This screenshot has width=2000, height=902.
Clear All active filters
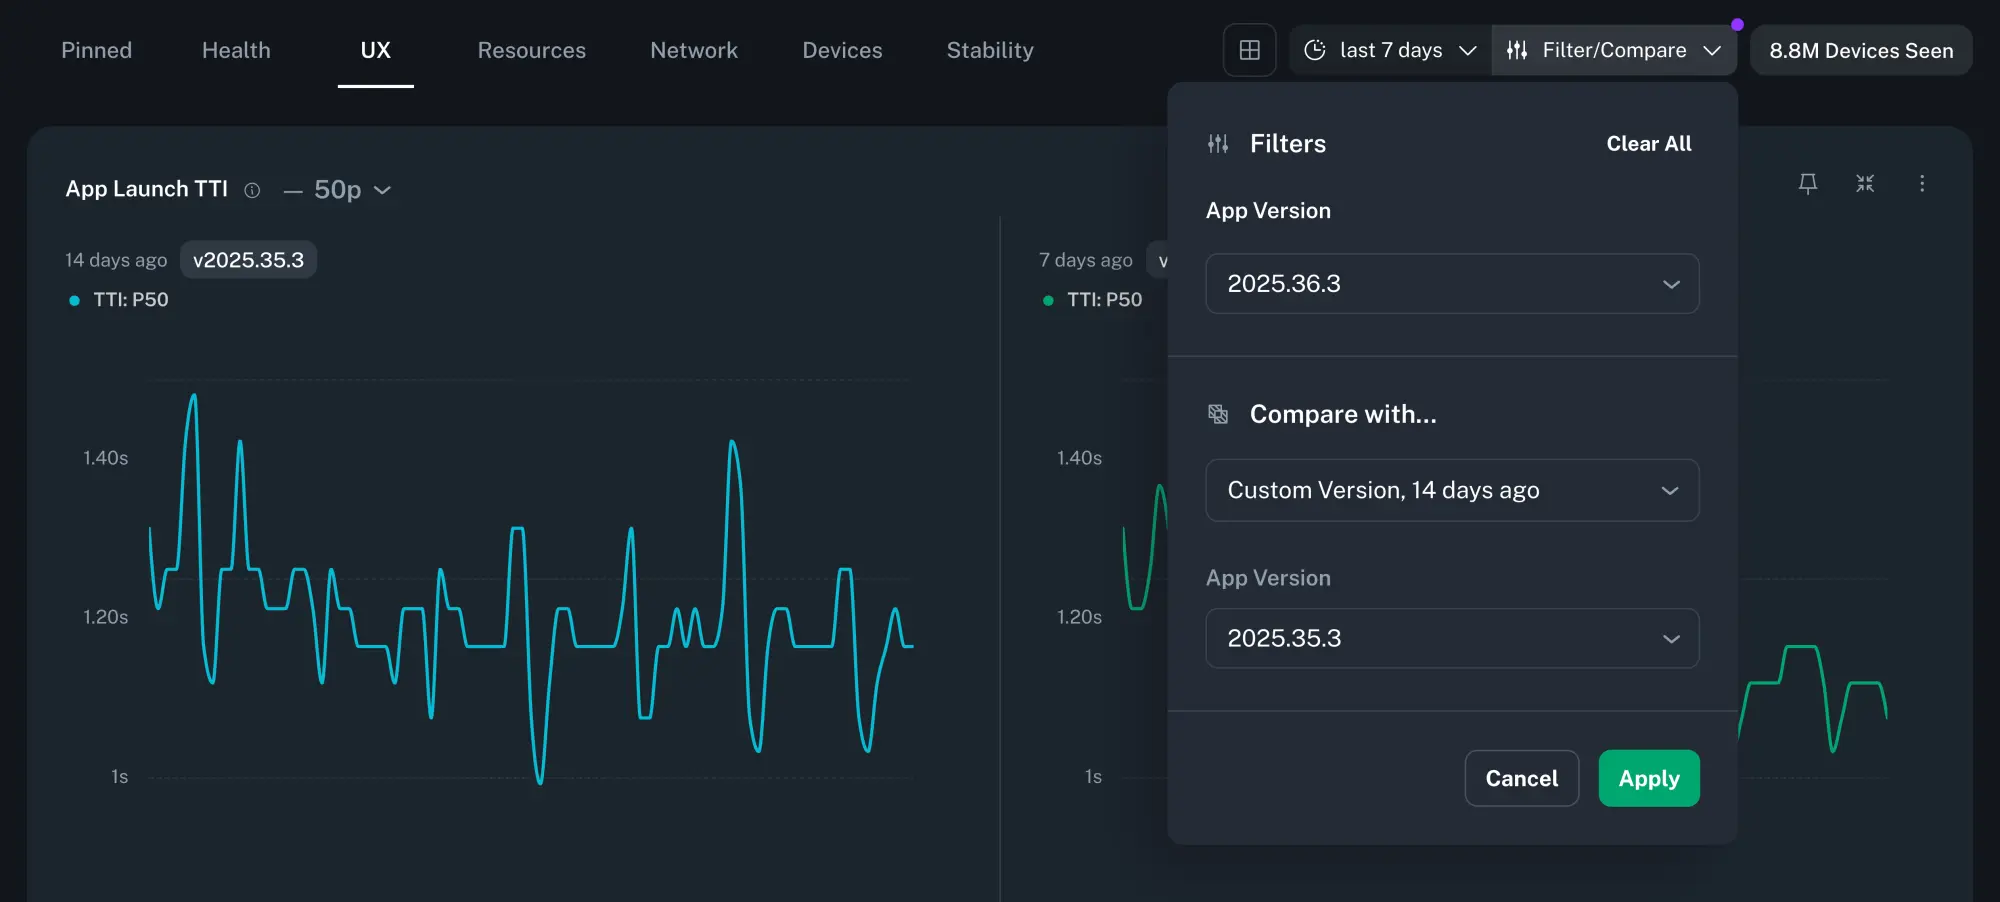pyautogui.click(x=1648, y=143)
